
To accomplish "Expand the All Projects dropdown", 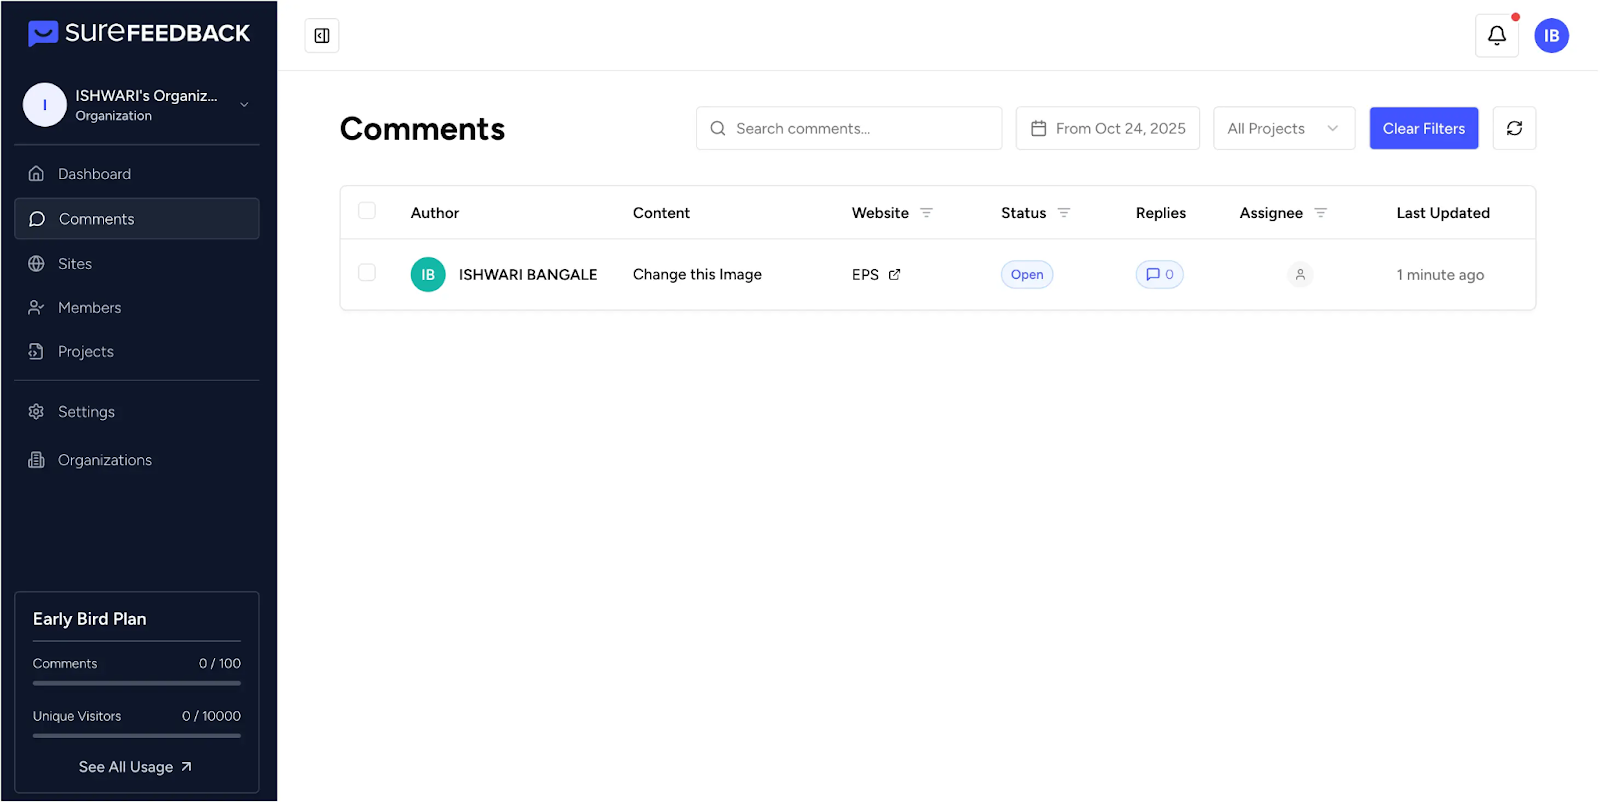I will coord(1283,128).
